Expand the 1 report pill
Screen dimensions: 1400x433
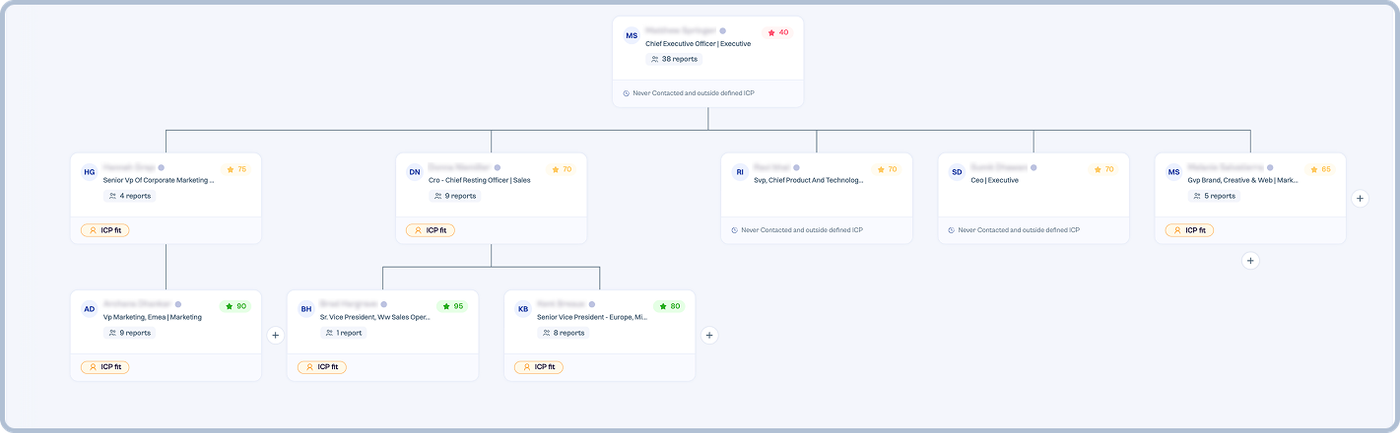pos(344,333)
